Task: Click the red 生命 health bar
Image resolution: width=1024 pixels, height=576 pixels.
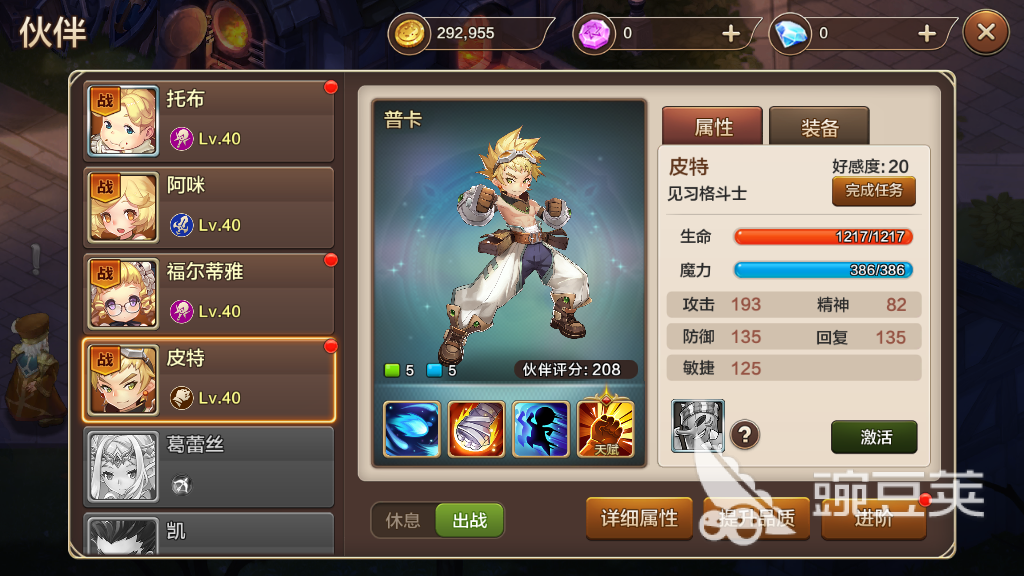Action: (x=823, y=236)
